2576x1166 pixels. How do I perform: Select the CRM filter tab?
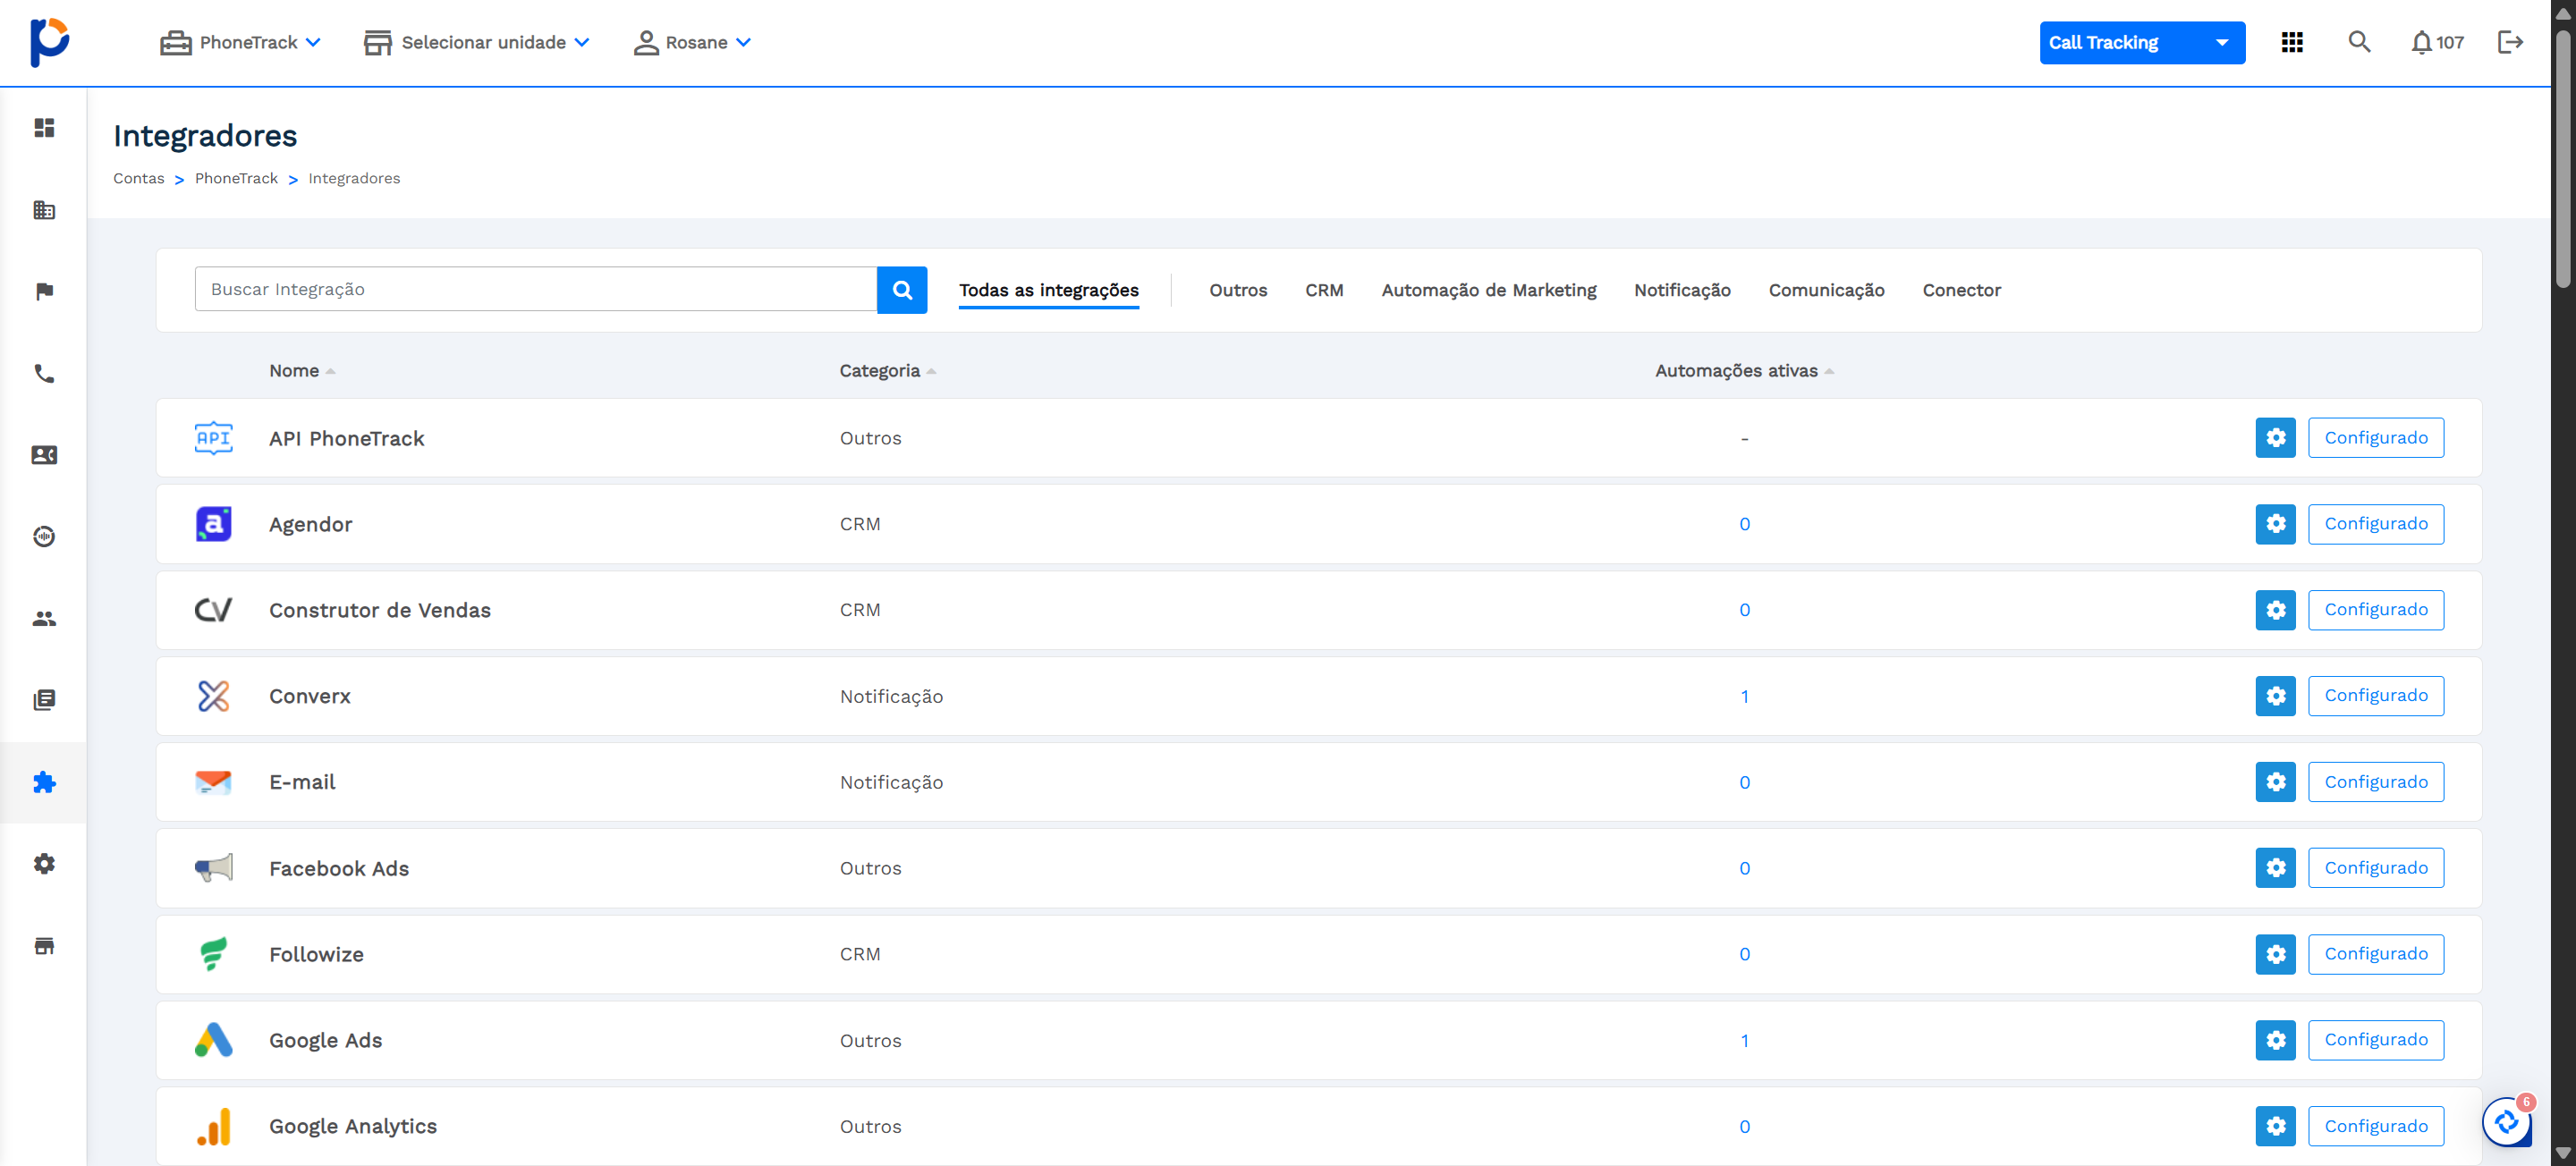1323,290
